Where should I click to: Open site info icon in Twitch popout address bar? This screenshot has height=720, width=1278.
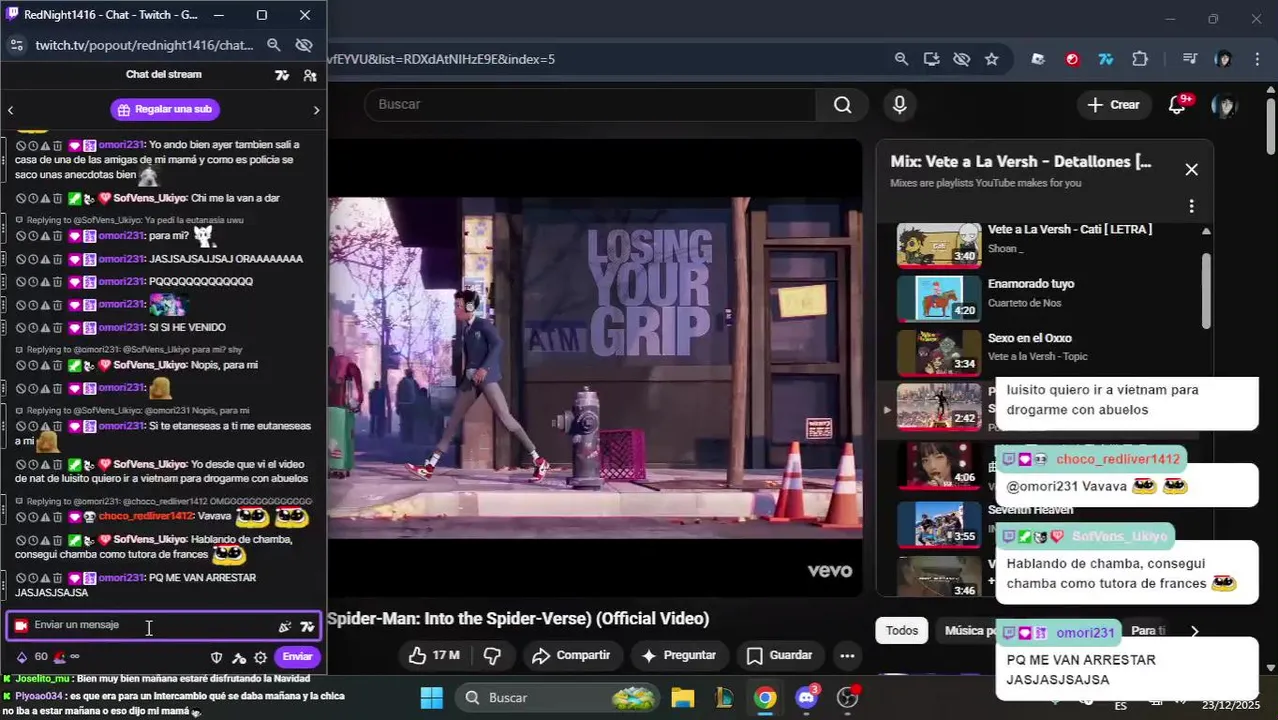16,45
